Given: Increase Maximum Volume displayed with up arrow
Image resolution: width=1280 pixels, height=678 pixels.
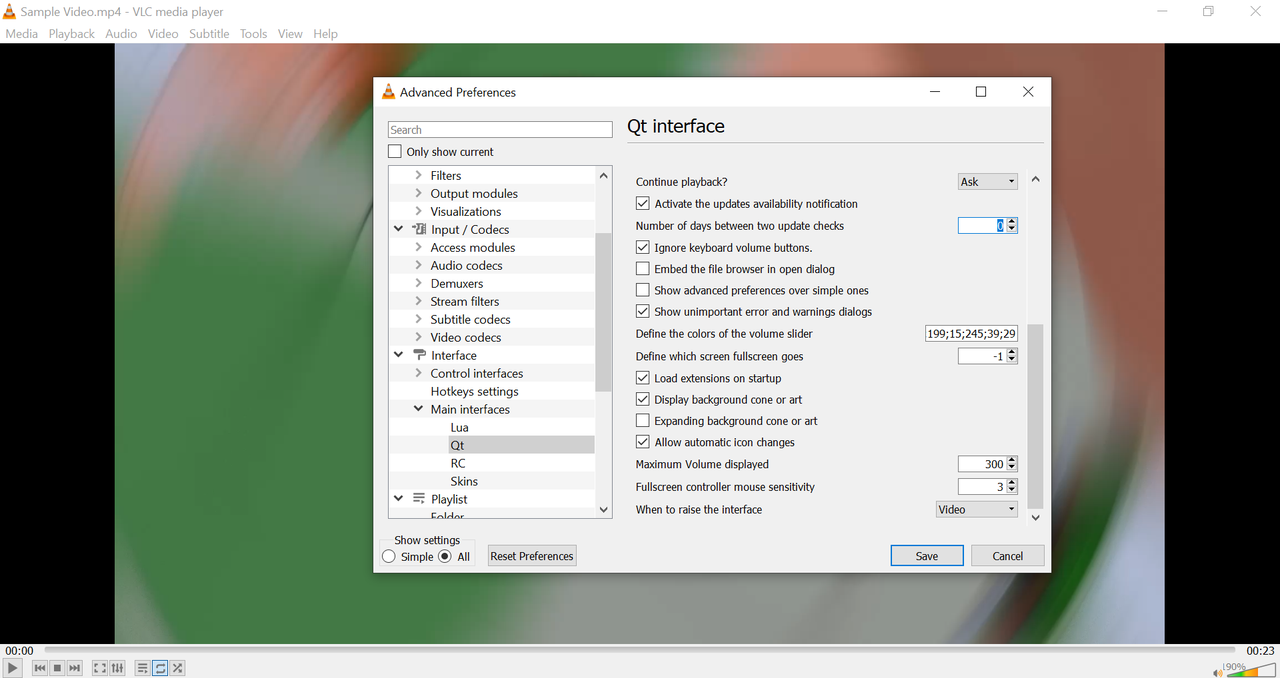Looking at the screenshot, I should click(1012, 460).
